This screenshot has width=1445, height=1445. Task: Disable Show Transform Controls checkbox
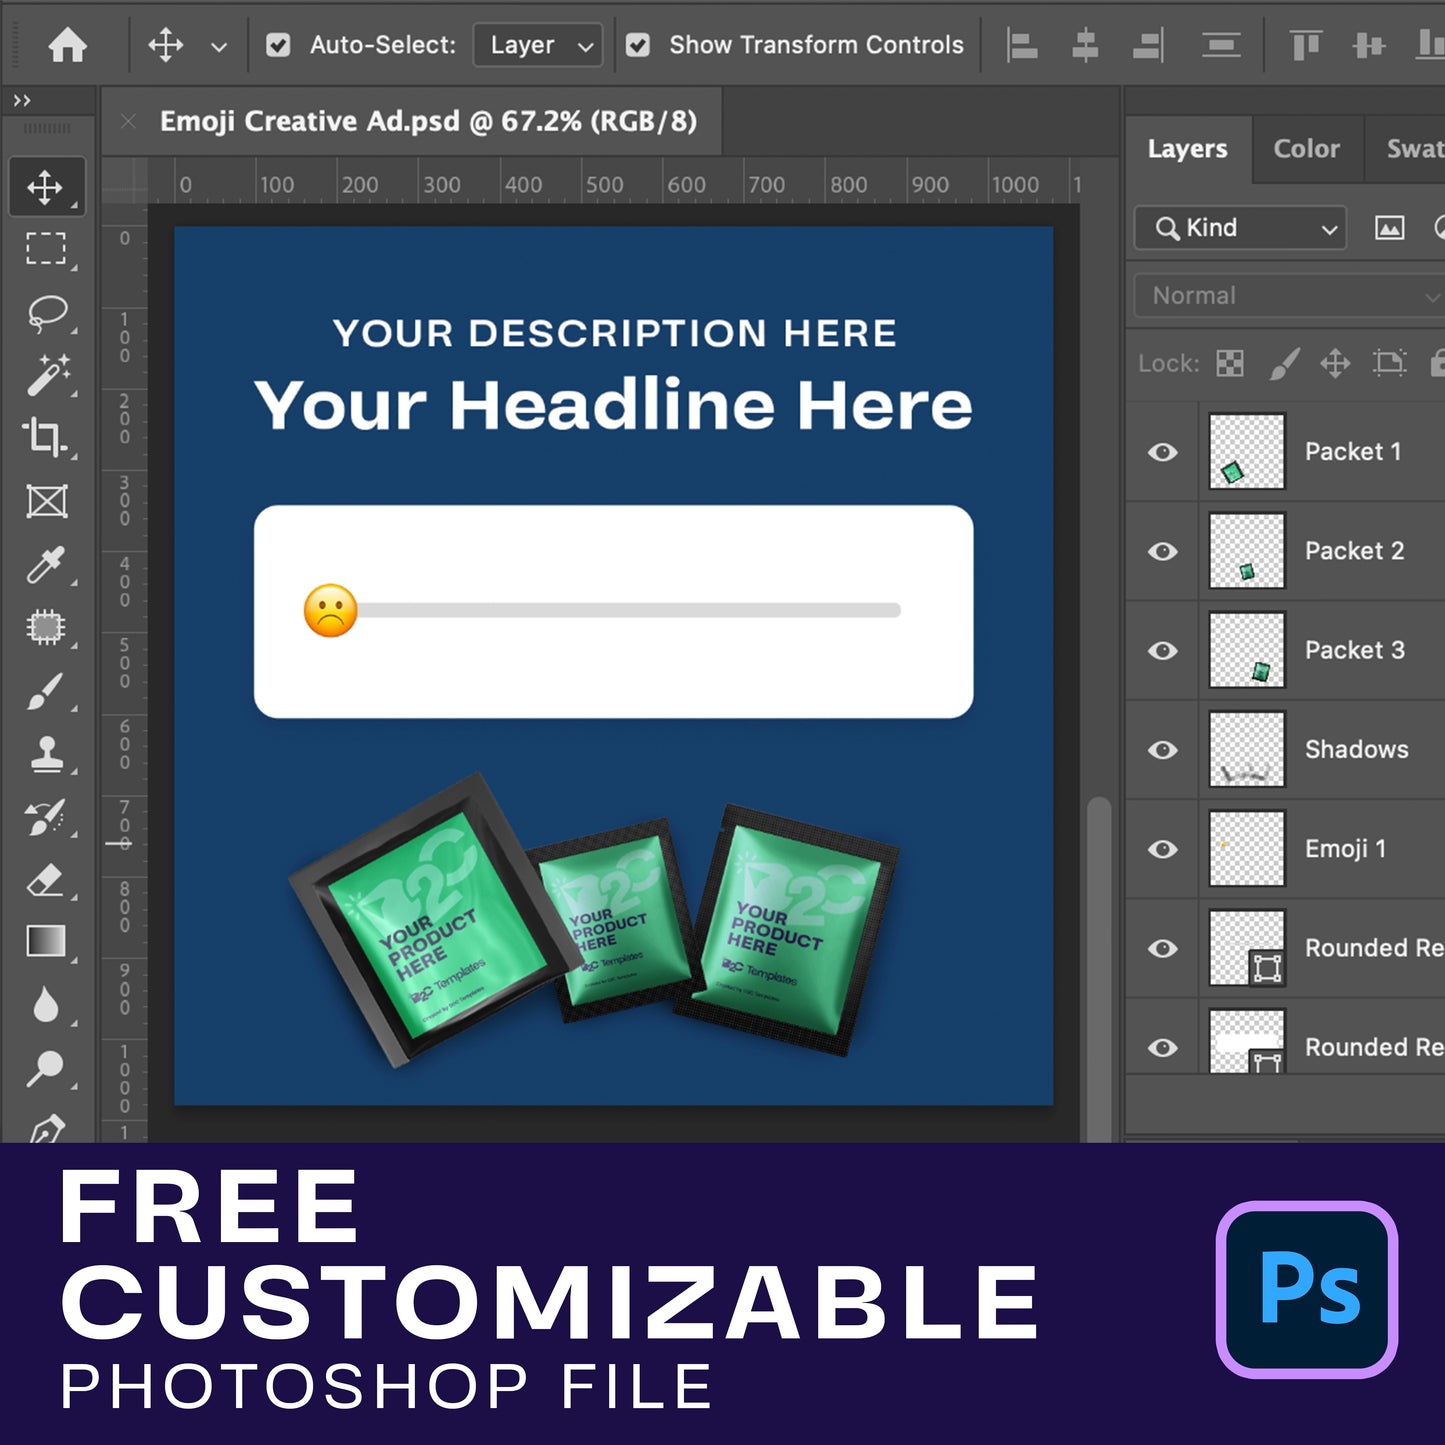(x=638, y=45)
